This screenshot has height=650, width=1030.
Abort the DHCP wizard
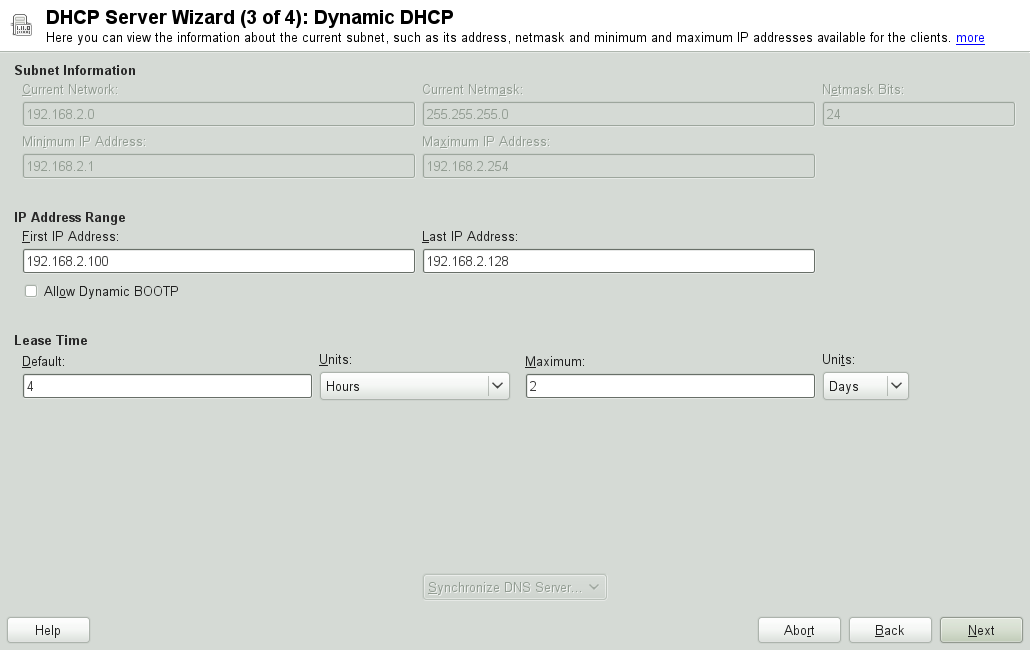tap(799, 630)
